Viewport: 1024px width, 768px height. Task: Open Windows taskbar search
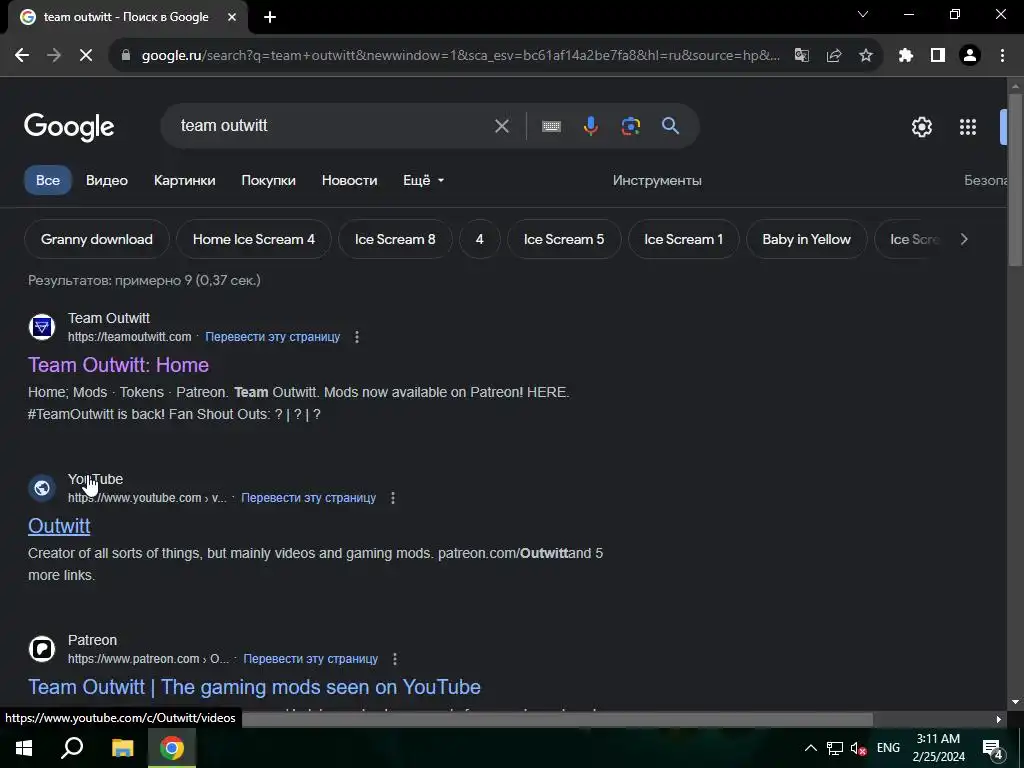[72, 748]
